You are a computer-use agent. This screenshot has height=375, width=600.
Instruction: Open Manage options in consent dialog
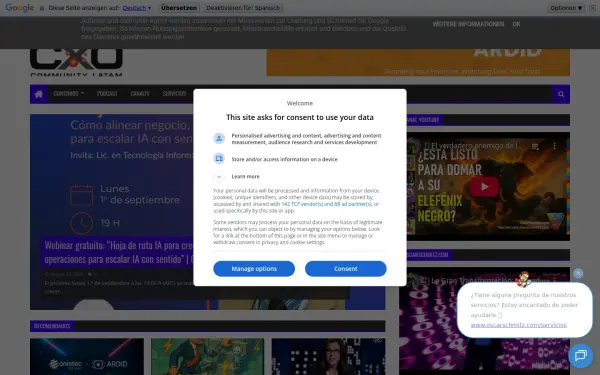pyautogui.click(x=254, y=269)
